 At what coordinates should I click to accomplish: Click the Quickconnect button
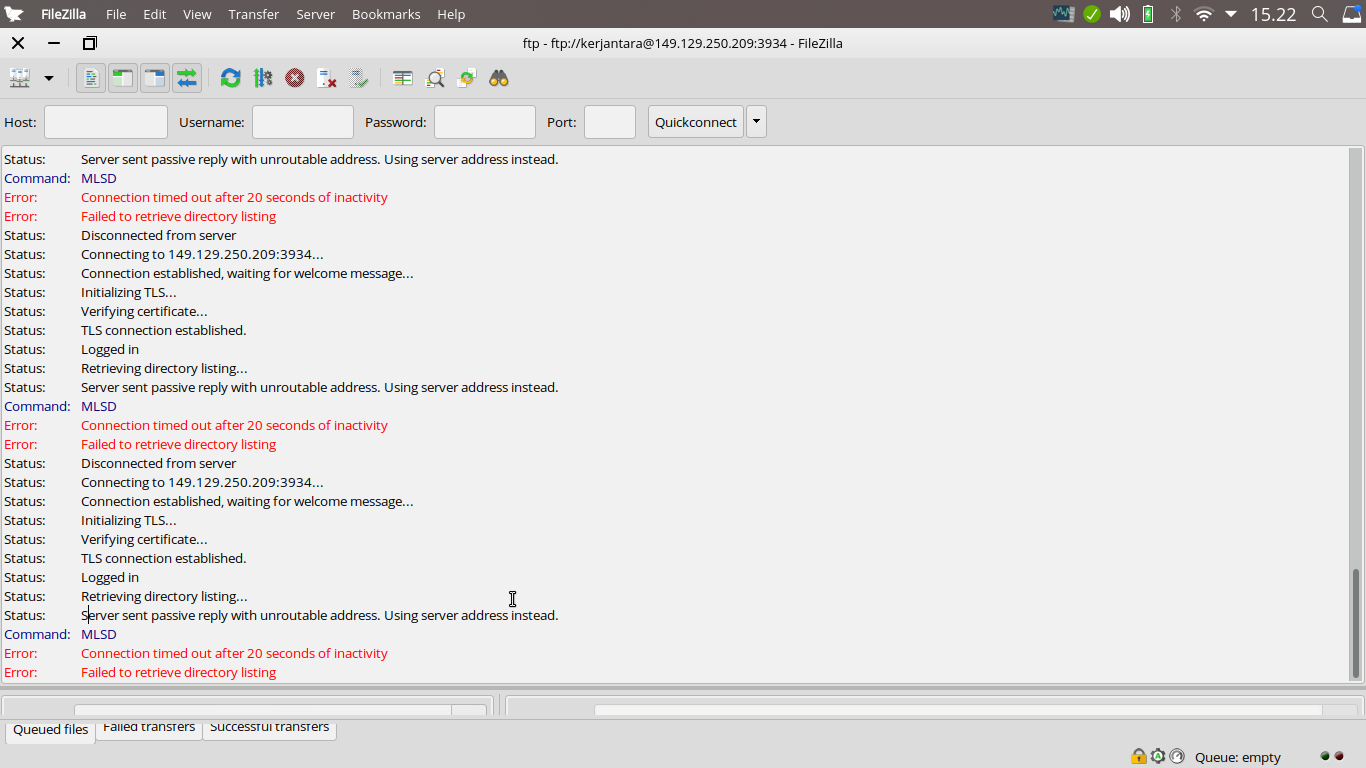point(696,122)
